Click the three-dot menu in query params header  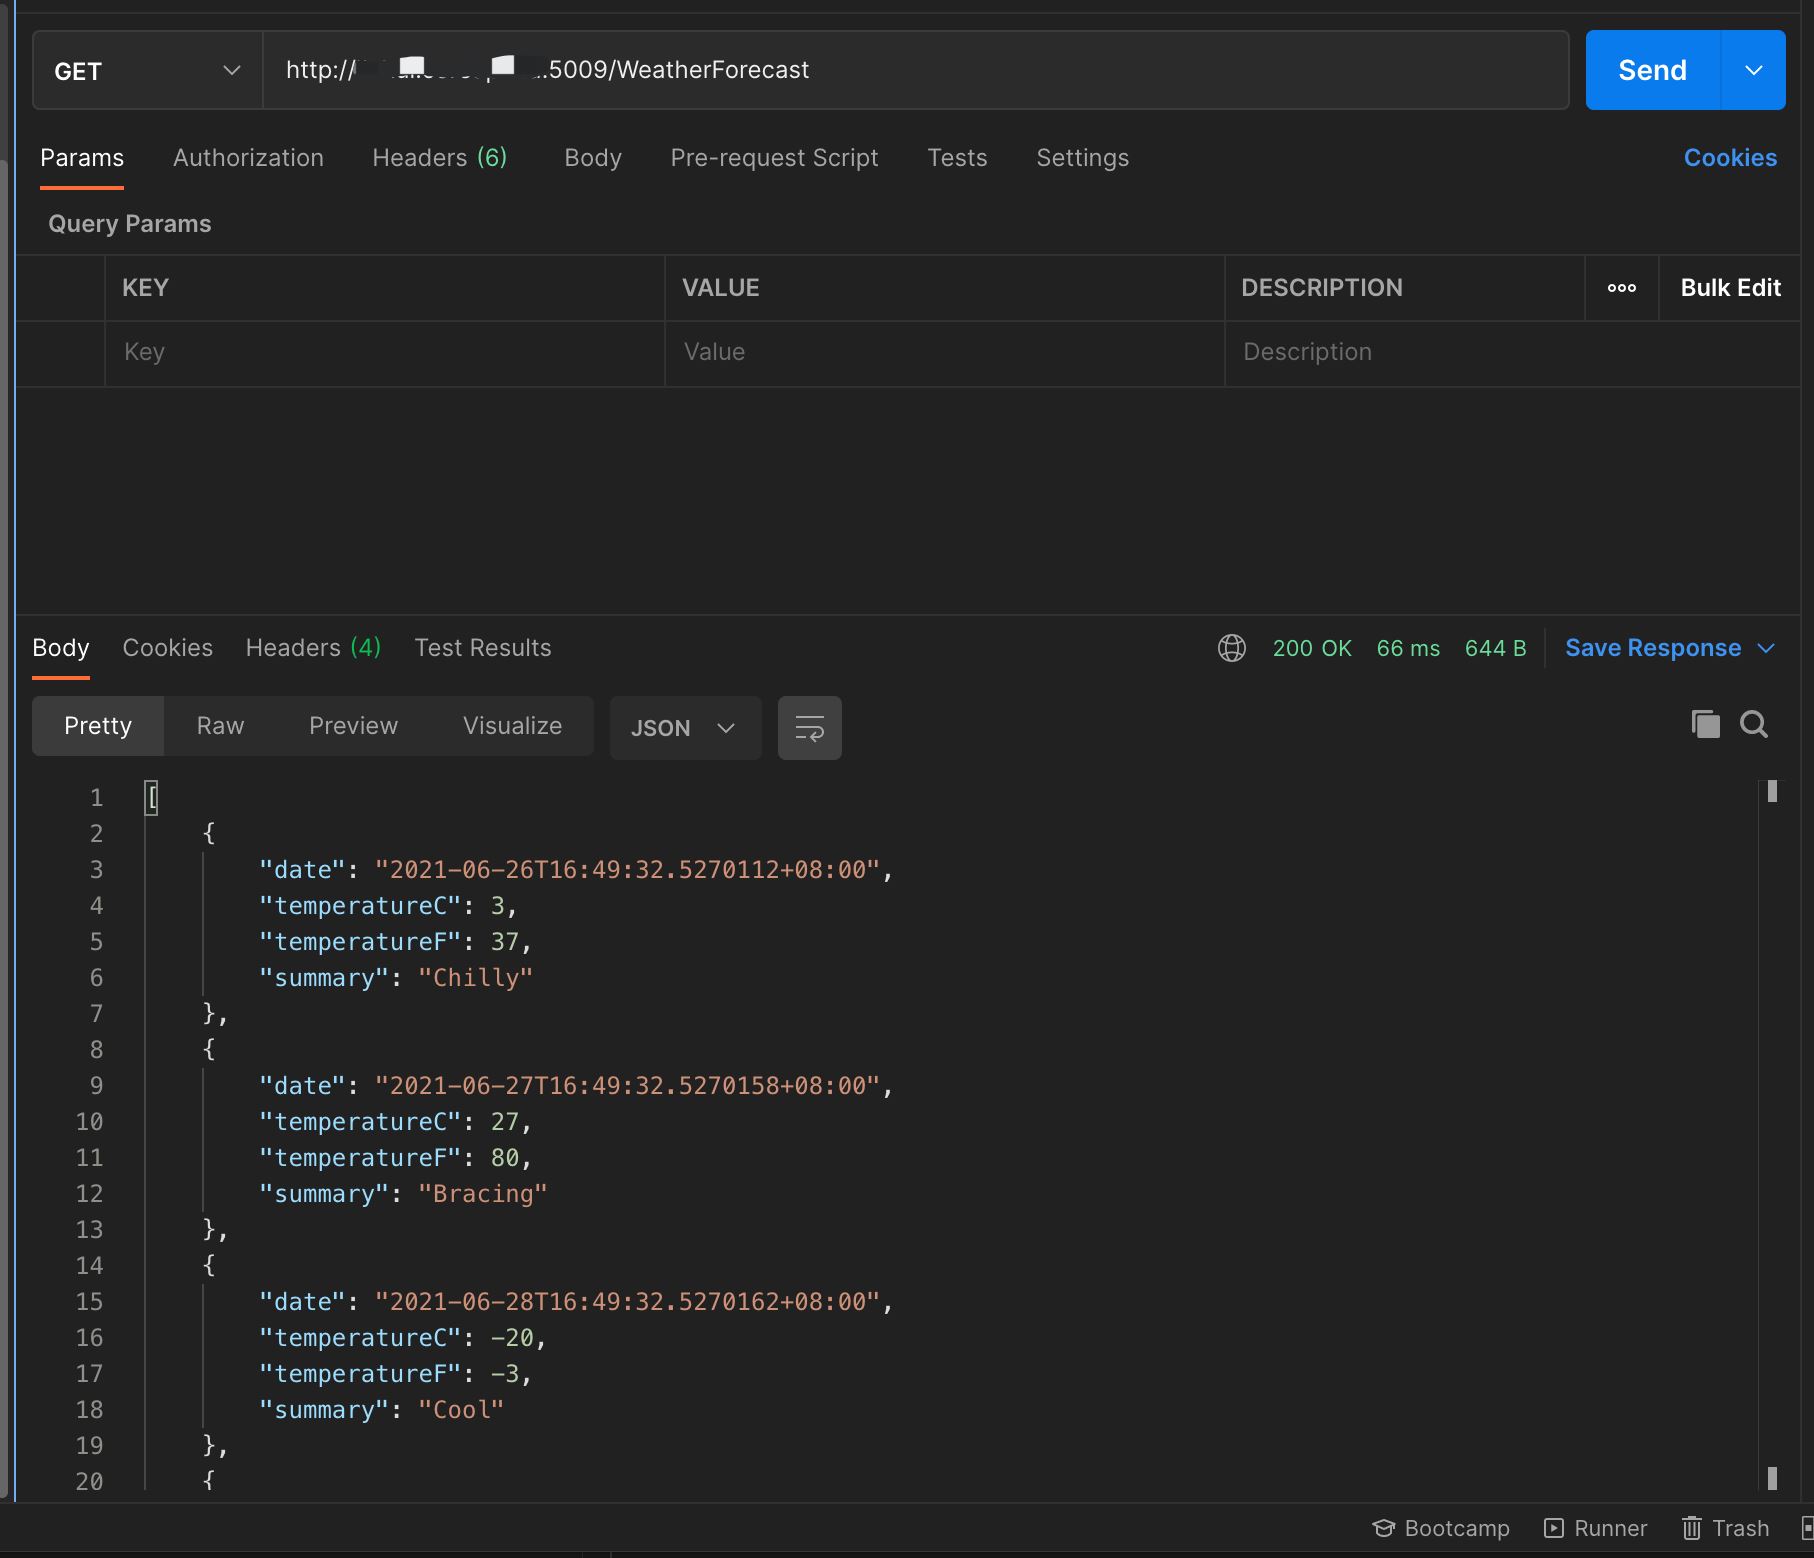1621,288
